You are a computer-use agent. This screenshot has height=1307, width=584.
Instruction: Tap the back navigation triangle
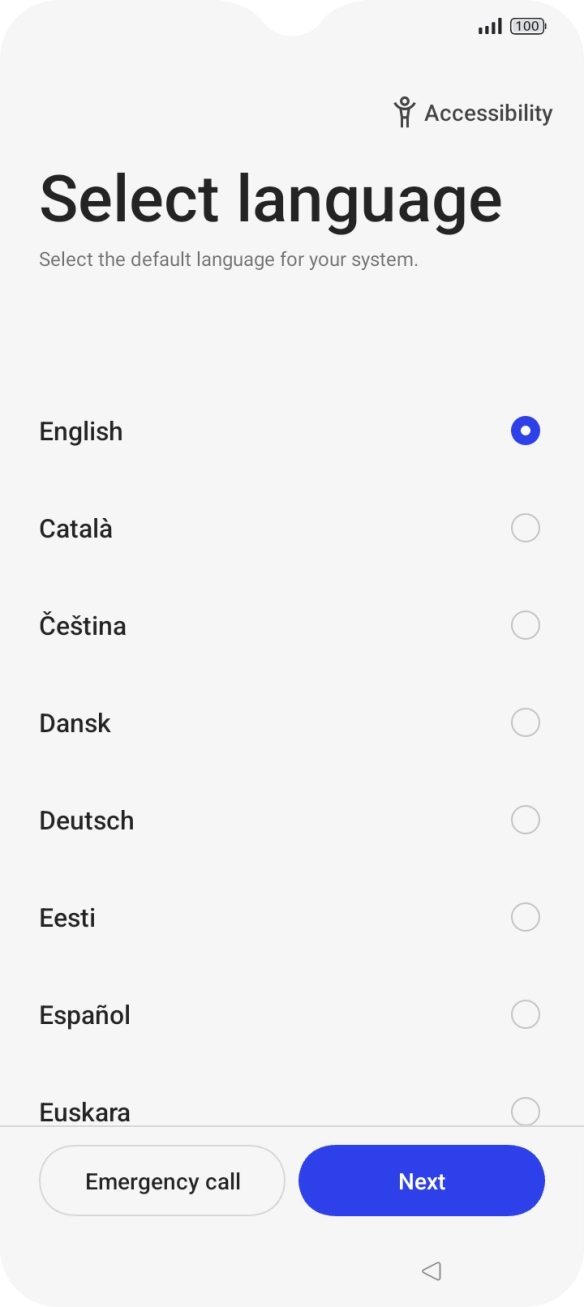pos(430,1271)
